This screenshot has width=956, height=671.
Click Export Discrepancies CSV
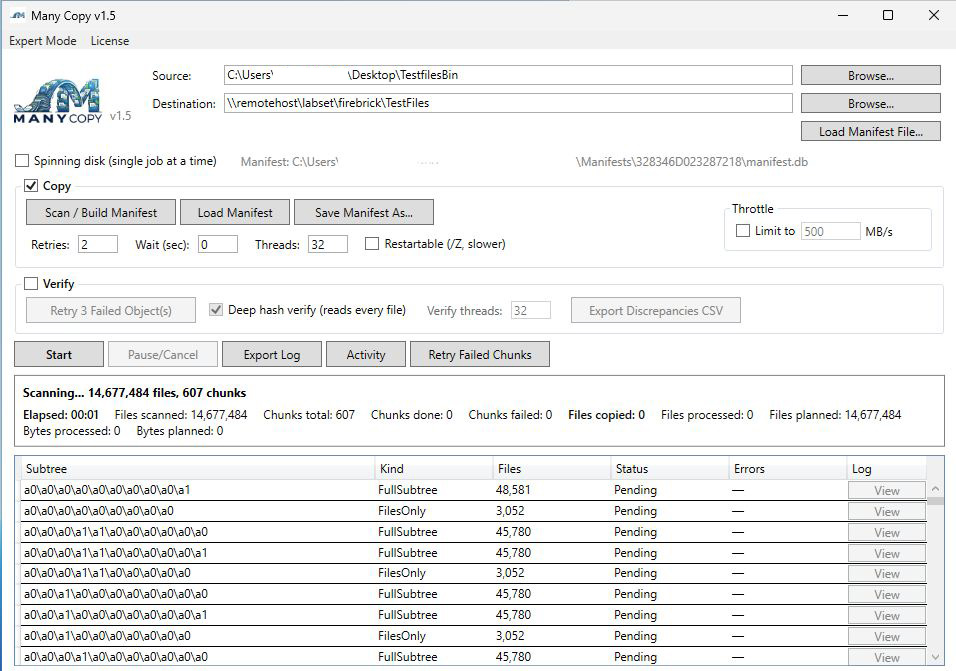(656, 311)
